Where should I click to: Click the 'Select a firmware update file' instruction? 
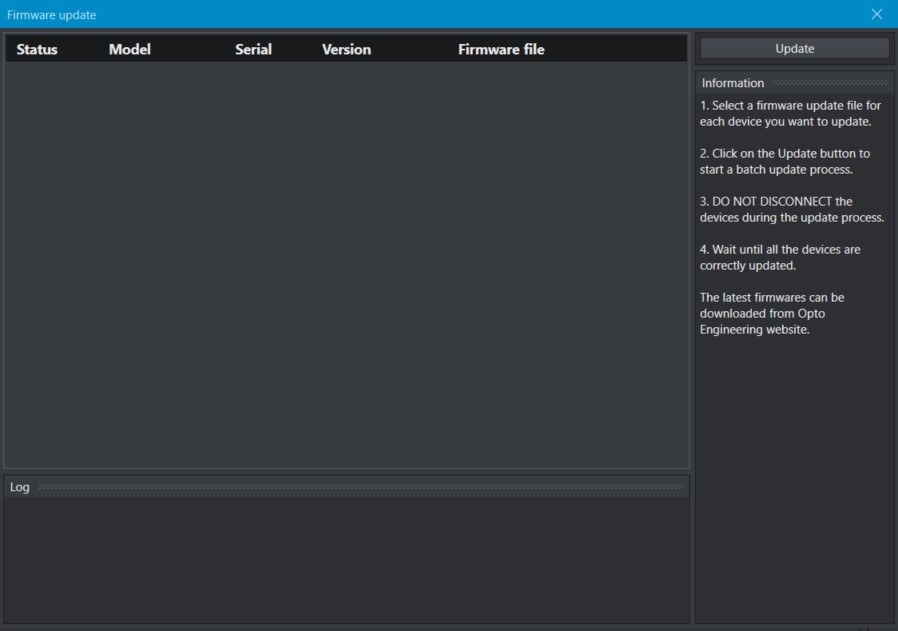point(790,113)
